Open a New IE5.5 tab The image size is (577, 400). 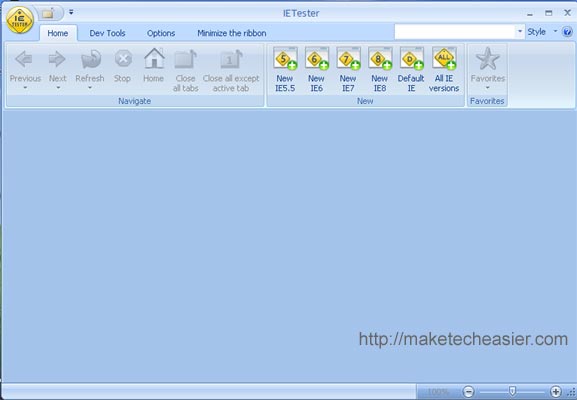tap(285, 69)
